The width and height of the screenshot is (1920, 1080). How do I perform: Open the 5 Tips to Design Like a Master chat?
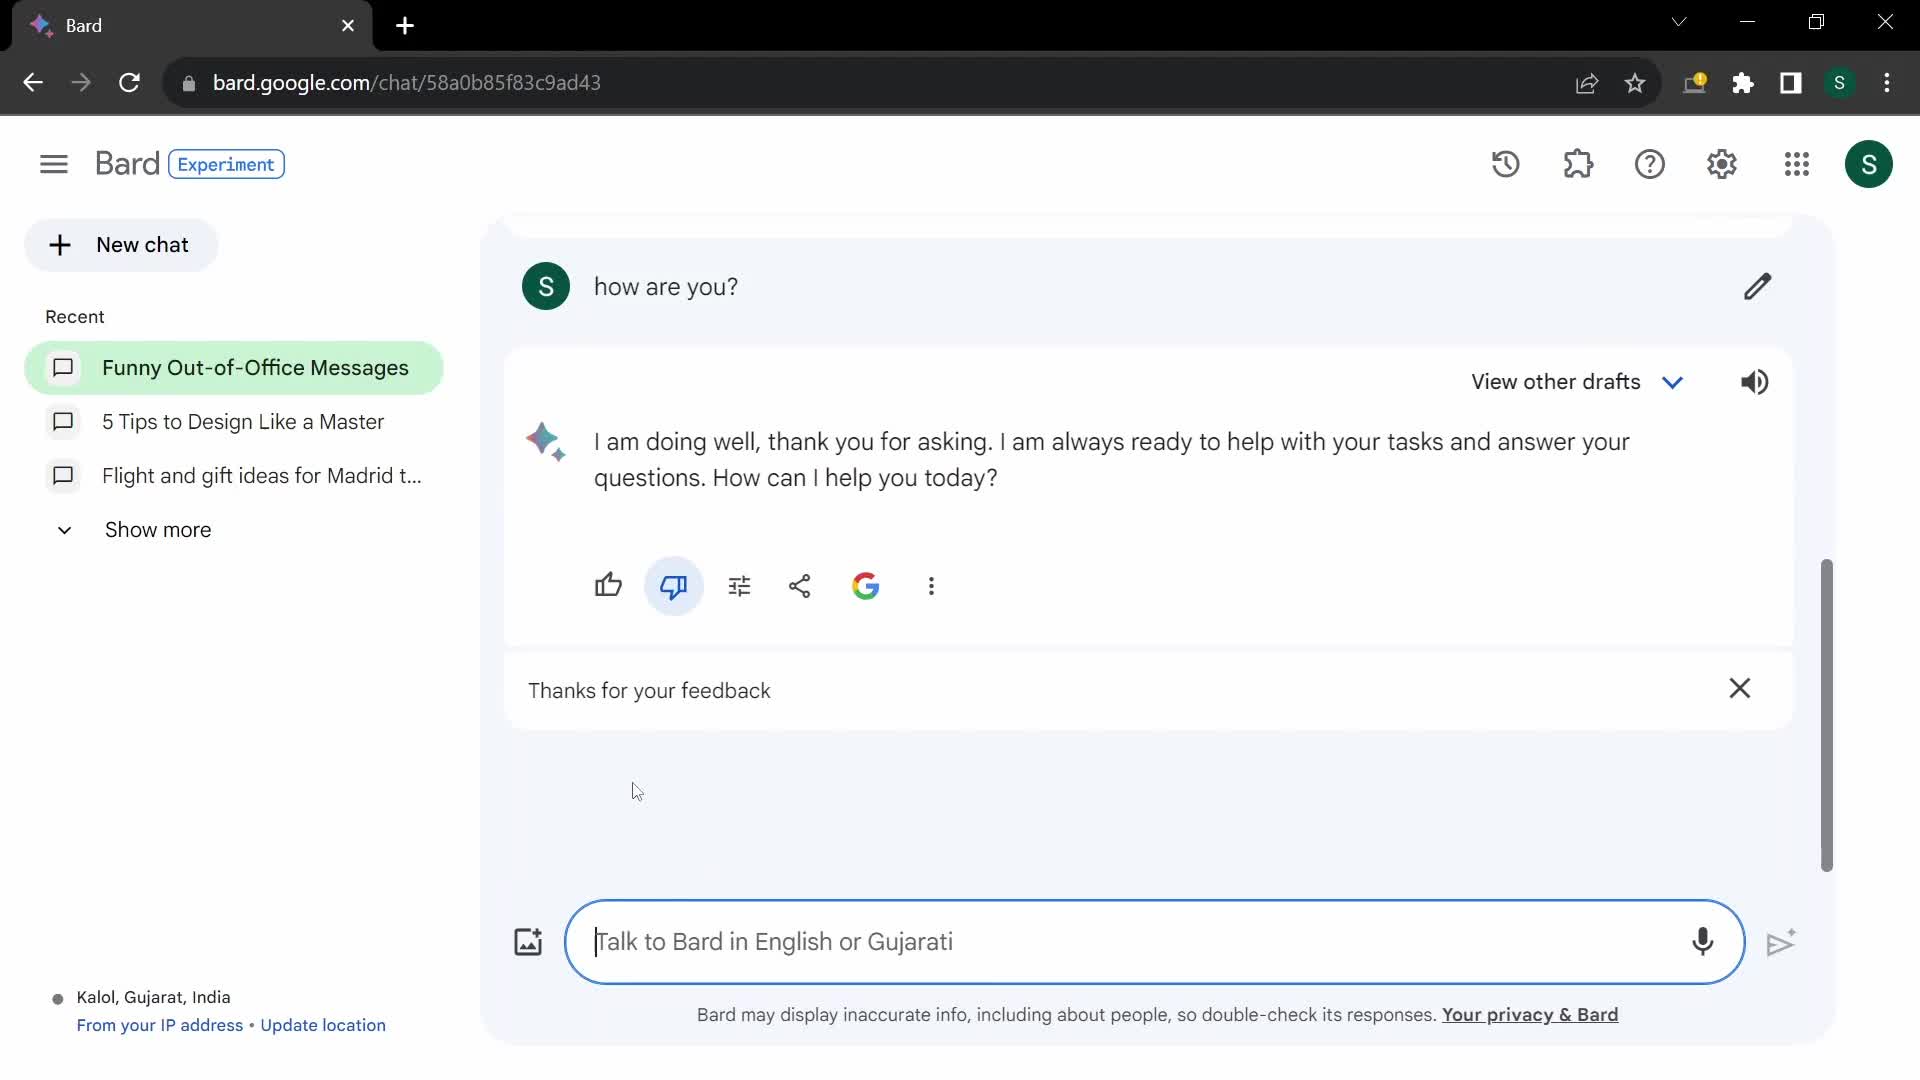tap(243, 422)
